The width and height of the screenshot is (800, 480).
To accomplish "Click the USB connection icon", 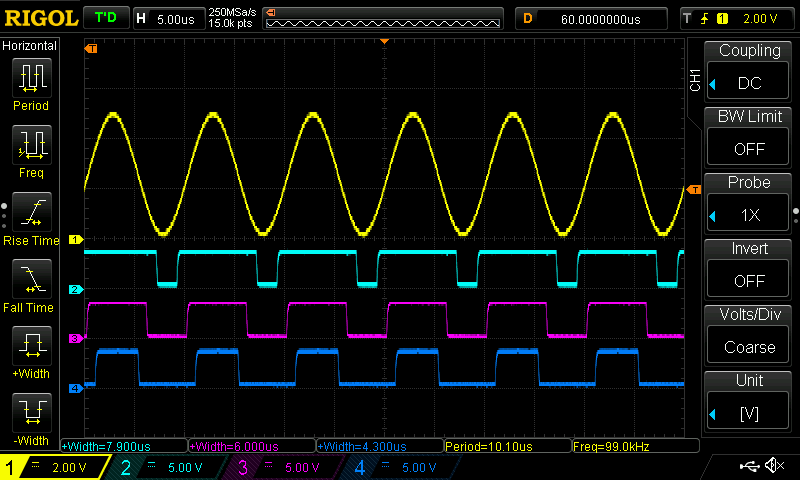I will pyautogui.click(x=749, y=465).
